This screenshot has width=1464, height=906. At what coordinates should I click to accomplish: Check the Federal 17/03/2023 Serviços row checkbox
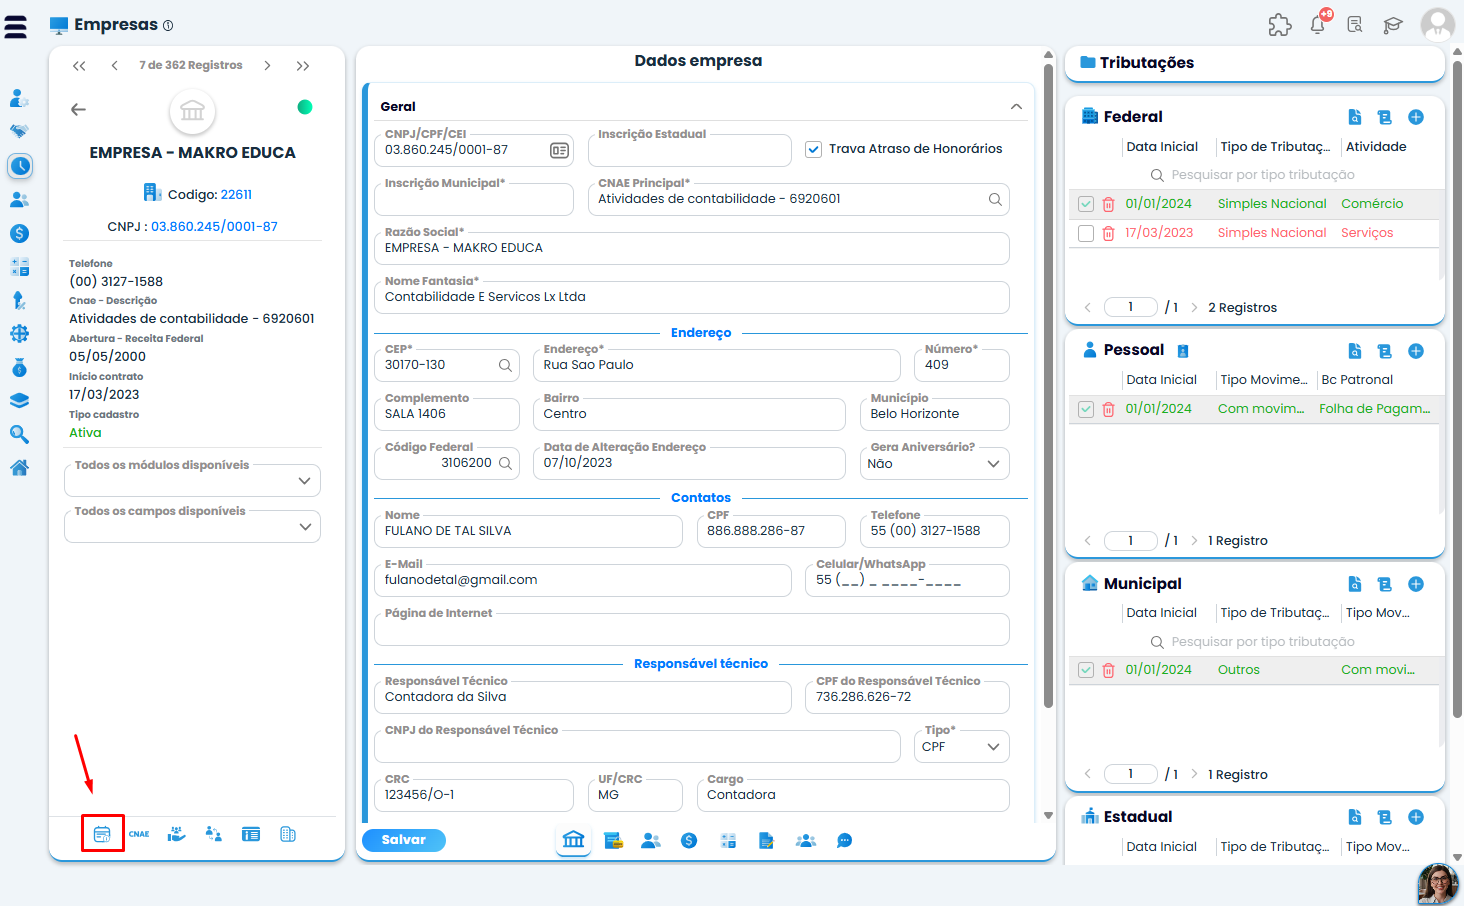pyautogui.click(x=1086, y=233)
